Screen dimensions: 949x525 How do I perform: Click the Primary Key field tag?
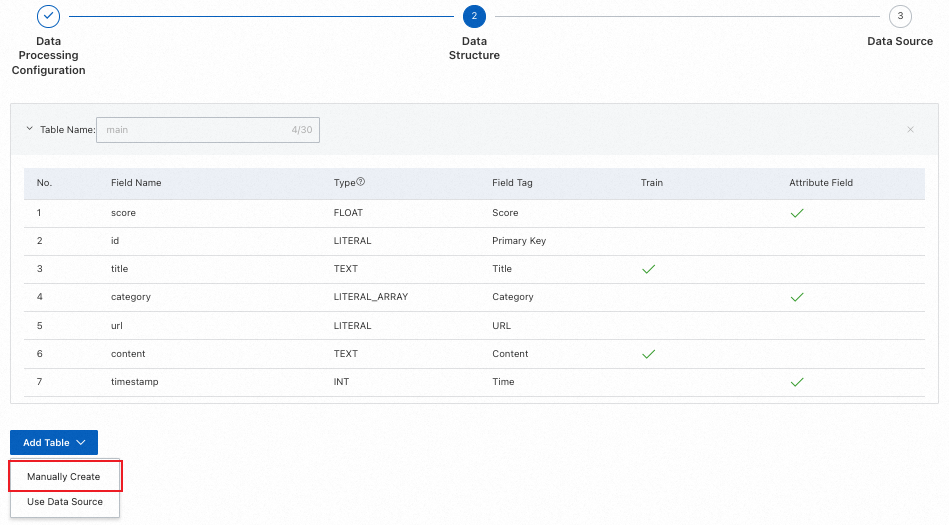(x=519, y=241)
